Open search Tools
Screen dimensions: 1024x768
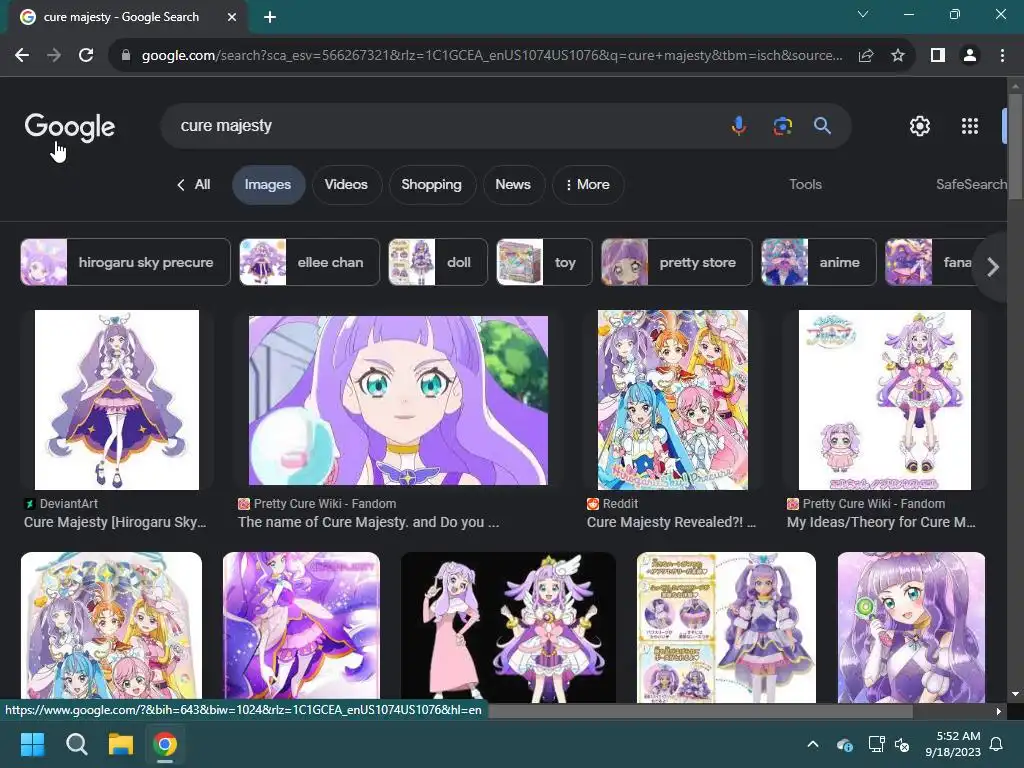click(805, 185)
